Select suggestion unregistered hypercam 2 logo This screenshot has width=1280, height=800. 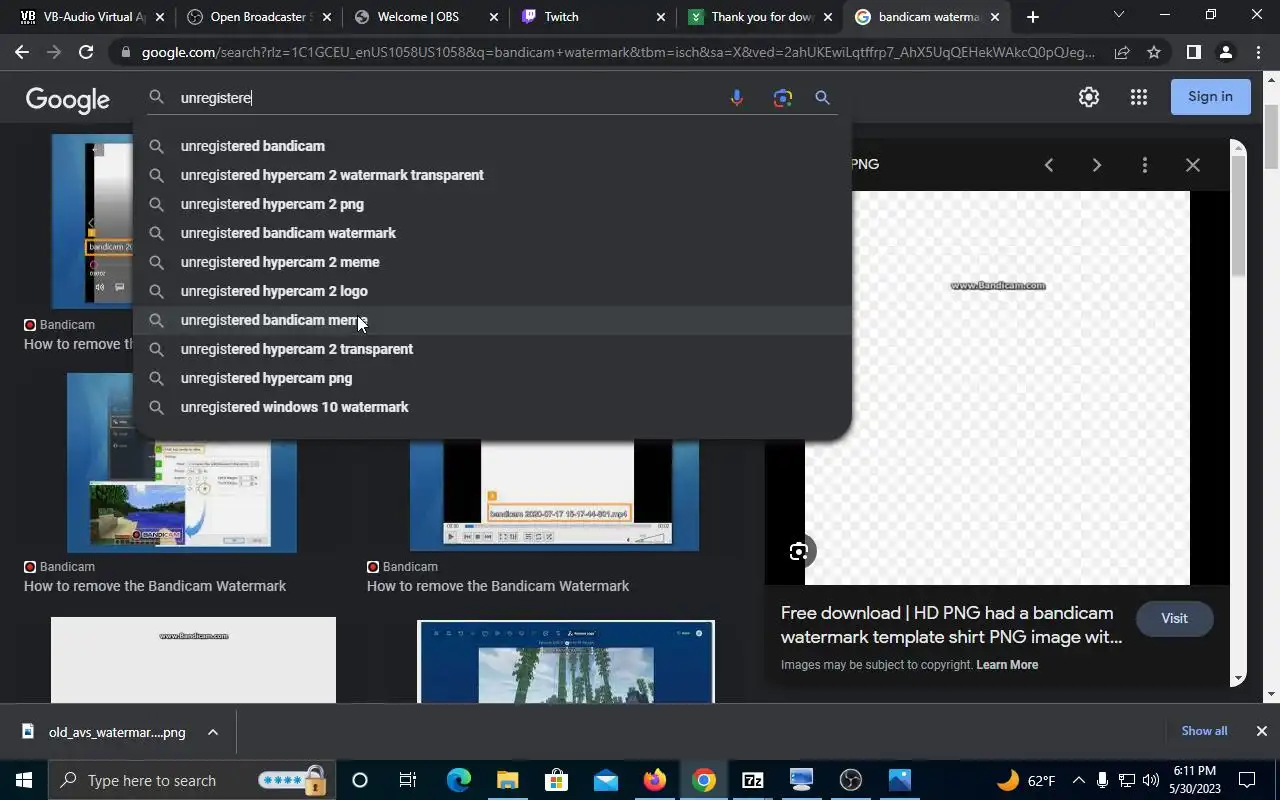tap(492, 291)
